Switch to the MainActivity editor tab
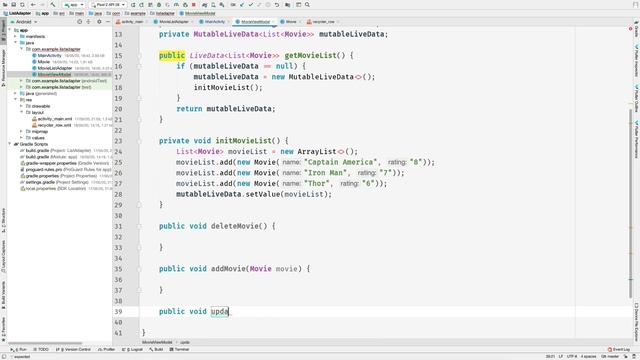Viewport: 640px width, 360px height. pyautogui.click(x=214, y=22)
